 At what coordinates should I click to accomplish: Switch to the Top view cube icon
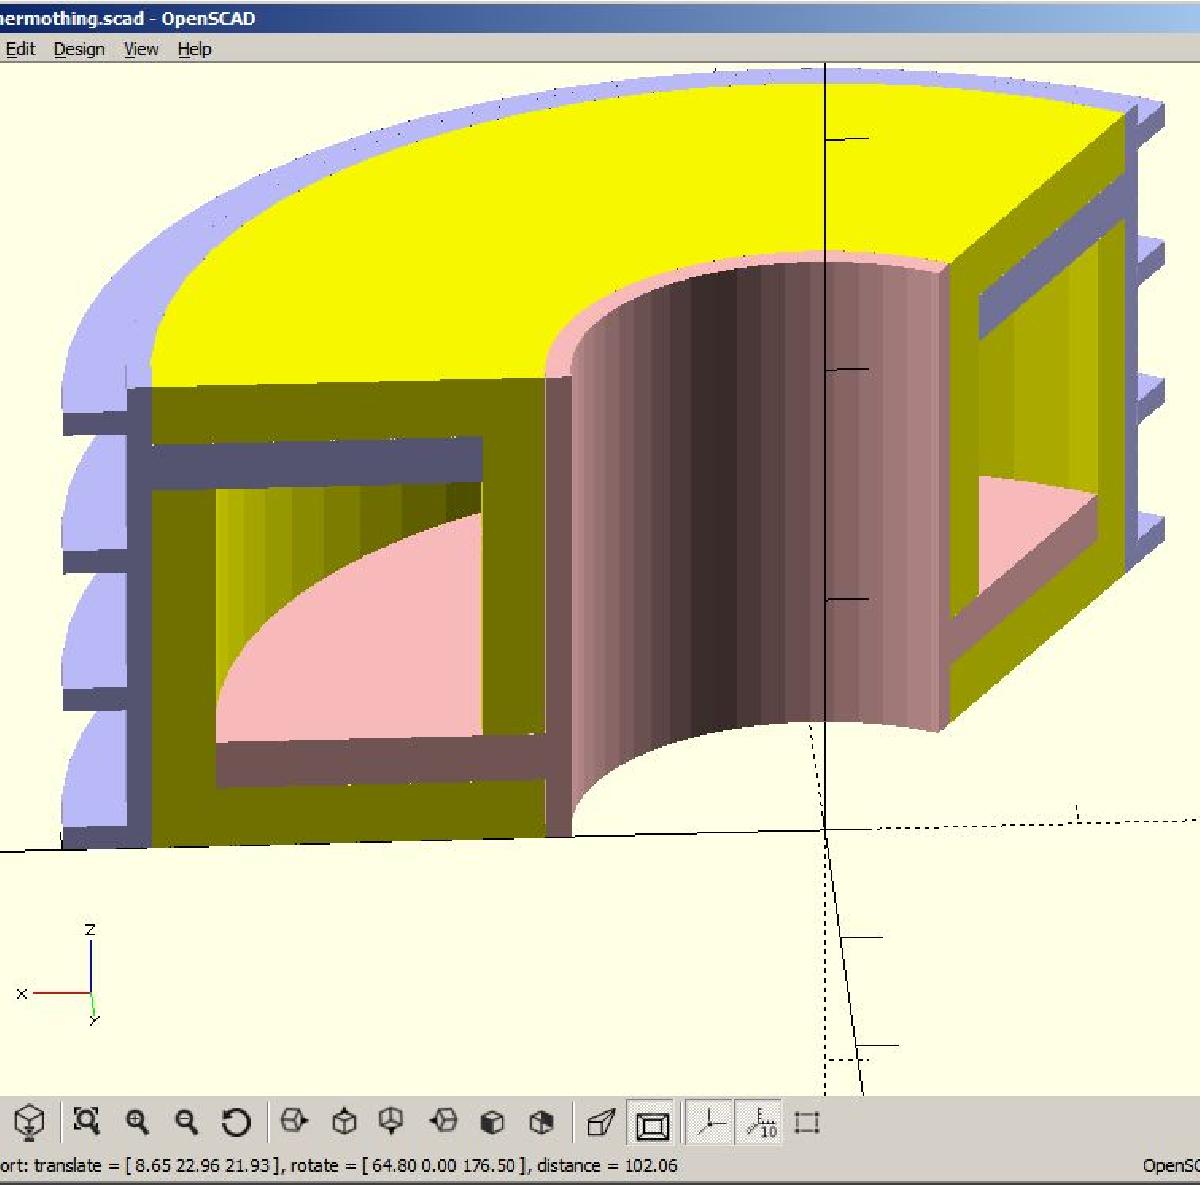coord(344,1122)
